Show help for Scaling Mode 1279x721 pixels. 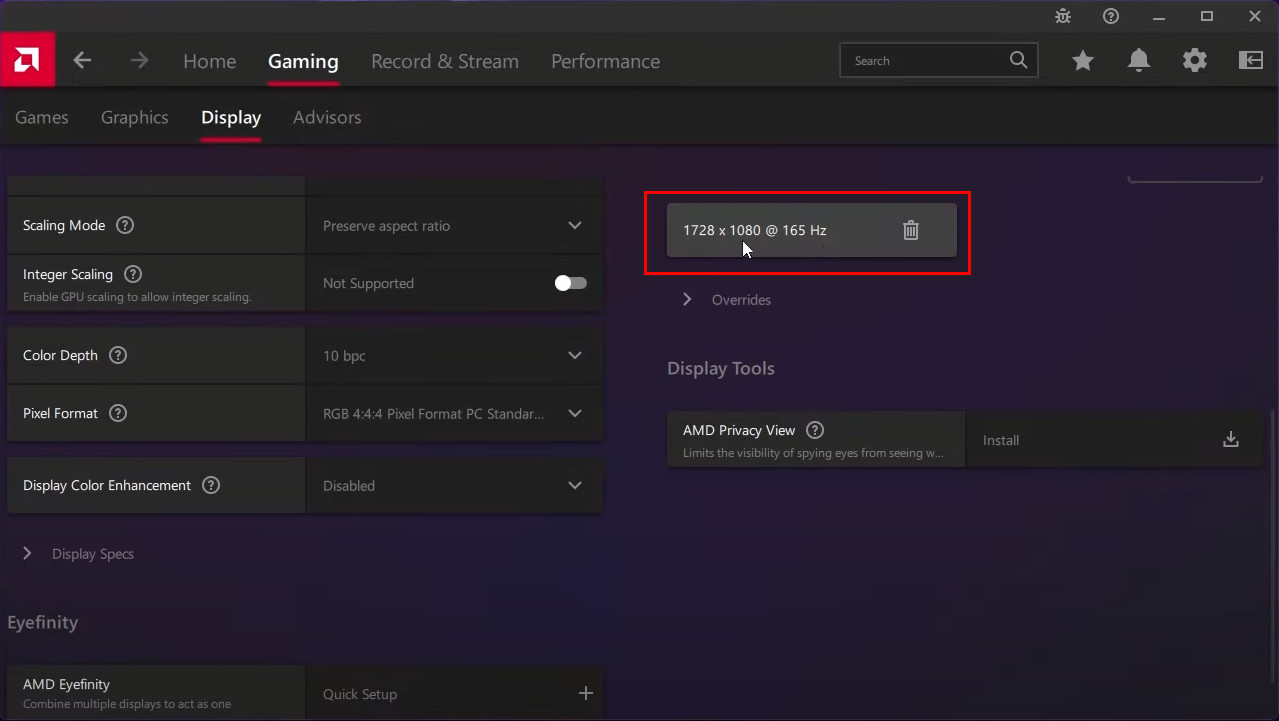(125, 225)
